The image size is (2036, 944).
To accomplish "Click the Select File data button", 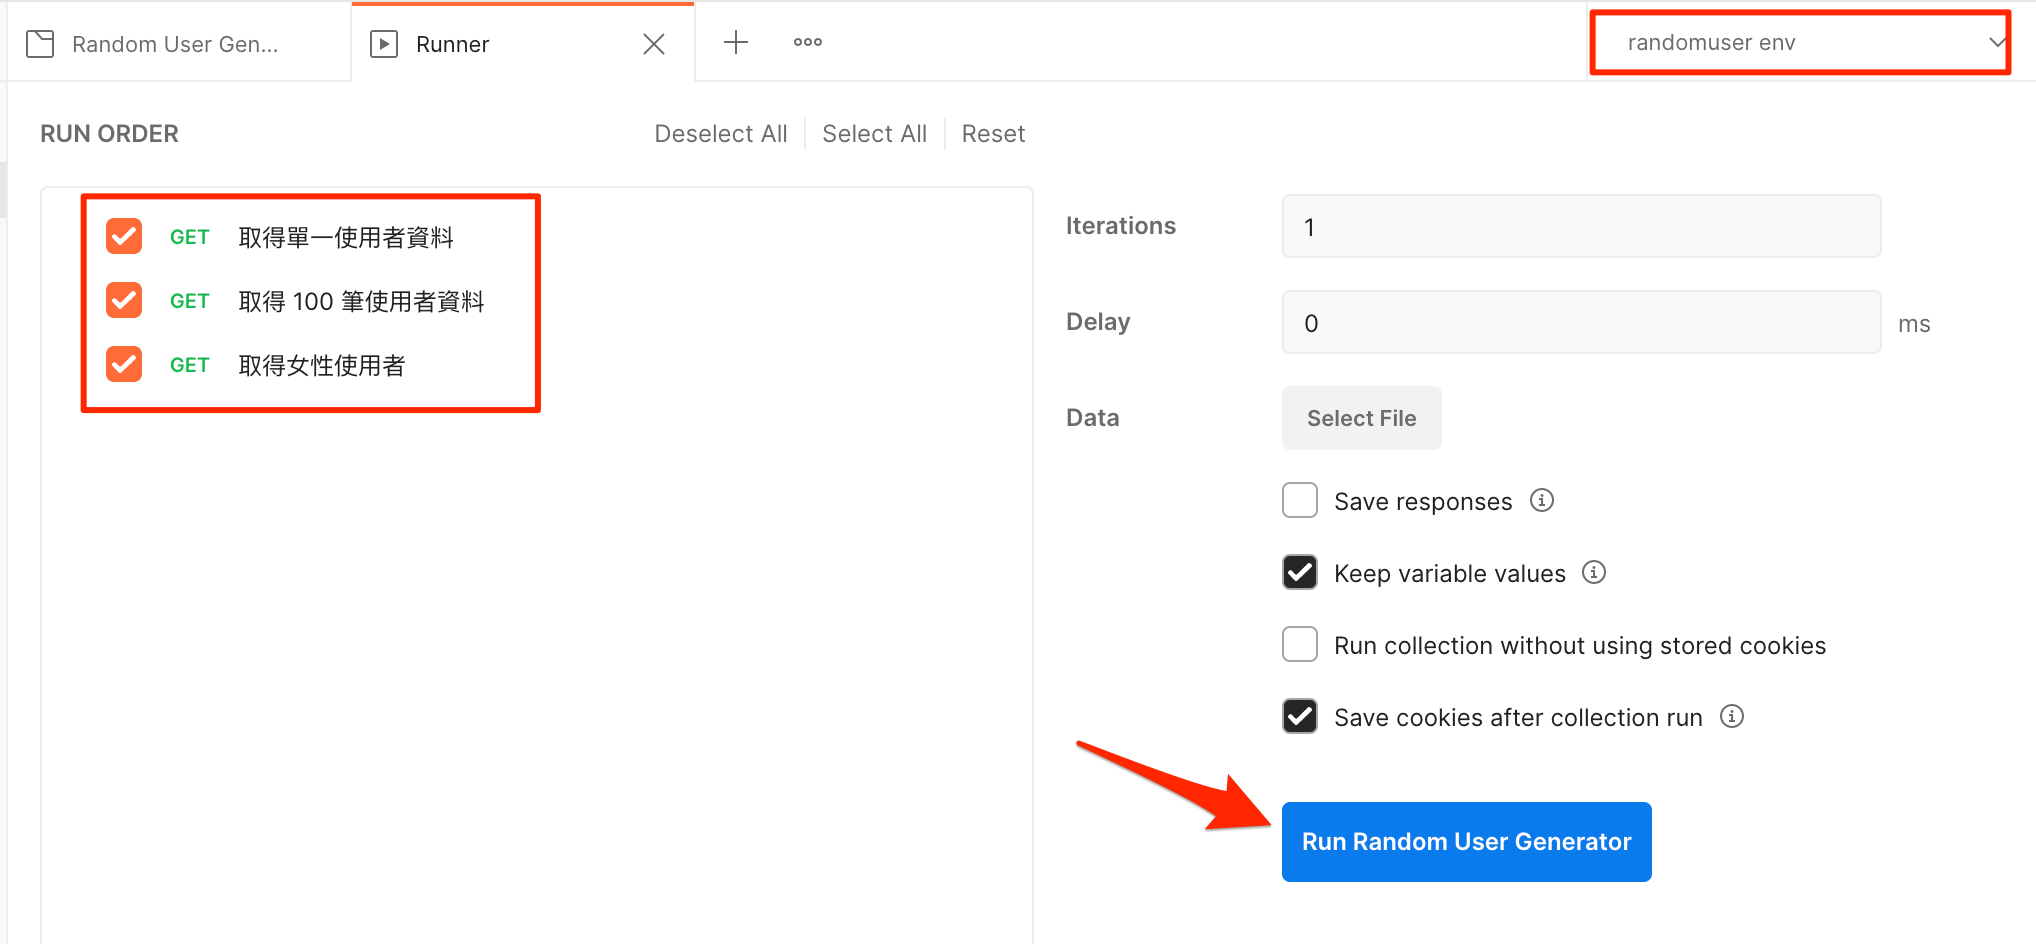I will point(1361,418).
